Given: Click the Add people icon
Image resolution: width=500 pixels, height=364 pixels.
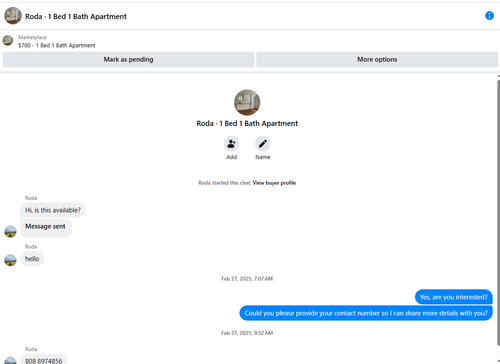Looking at the screenshot, I should click(231, 144).
